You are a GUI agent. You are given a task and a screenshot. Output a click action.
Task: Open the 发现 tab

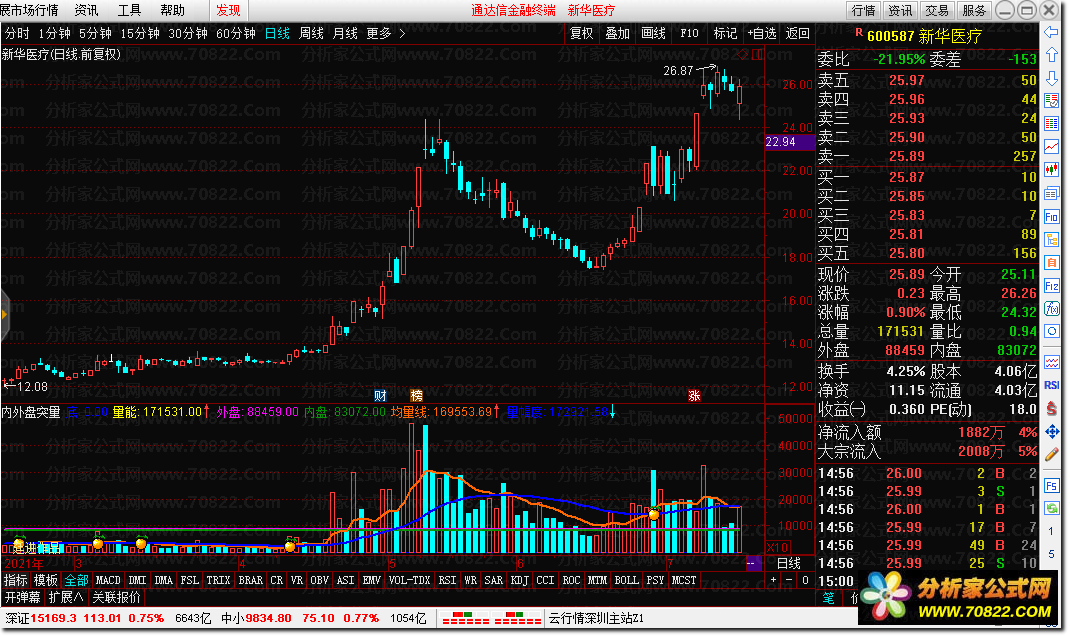(x=228, y=10)
